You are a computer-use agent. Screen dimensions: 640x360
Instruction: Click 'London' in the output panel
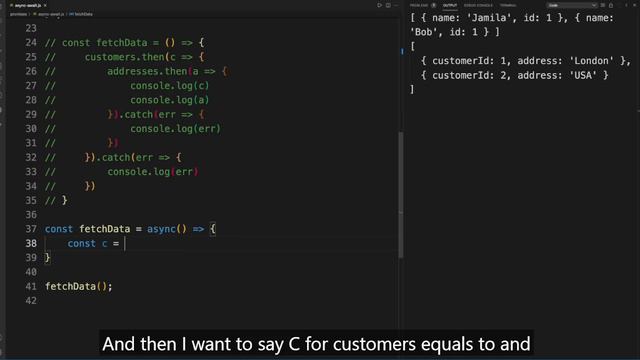591,61
